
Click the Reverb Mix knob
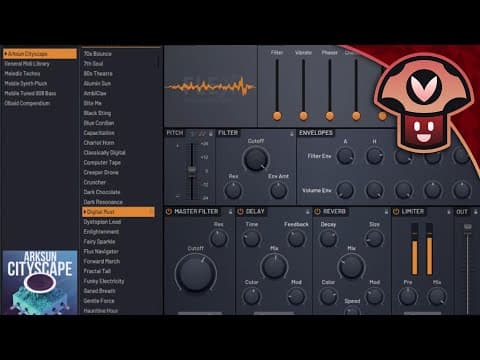click(351, 266)
